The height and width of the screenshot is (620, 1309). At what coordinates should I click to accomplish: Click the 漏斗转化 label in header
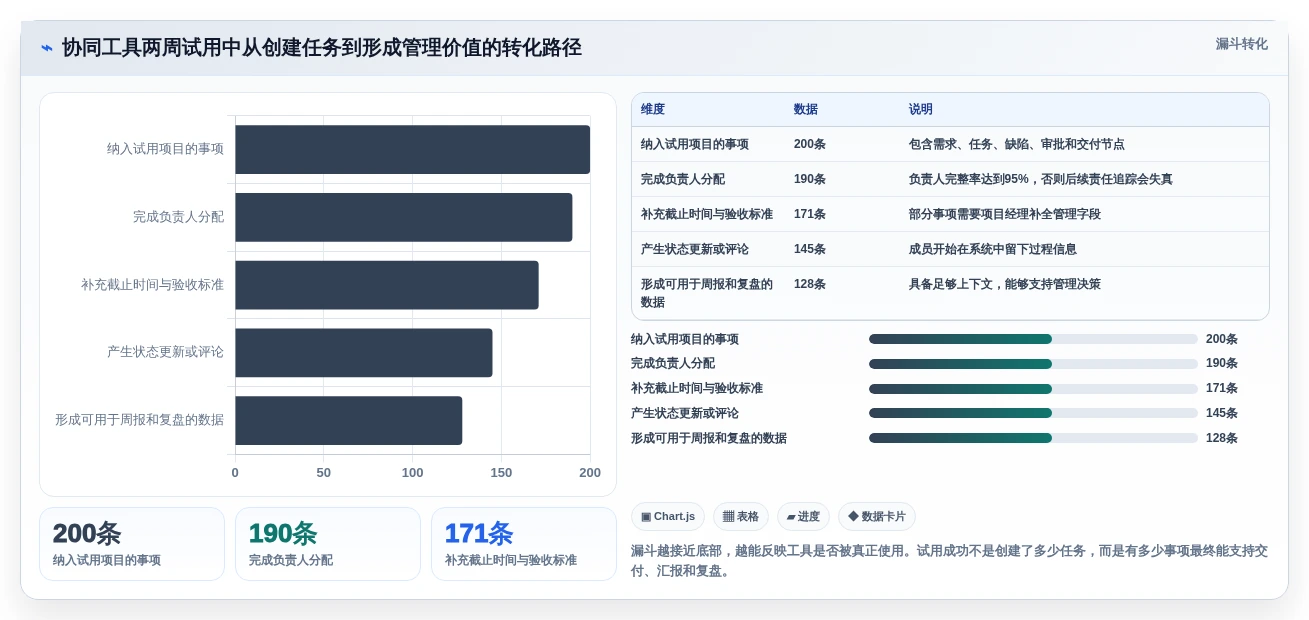coord(1241,44)
